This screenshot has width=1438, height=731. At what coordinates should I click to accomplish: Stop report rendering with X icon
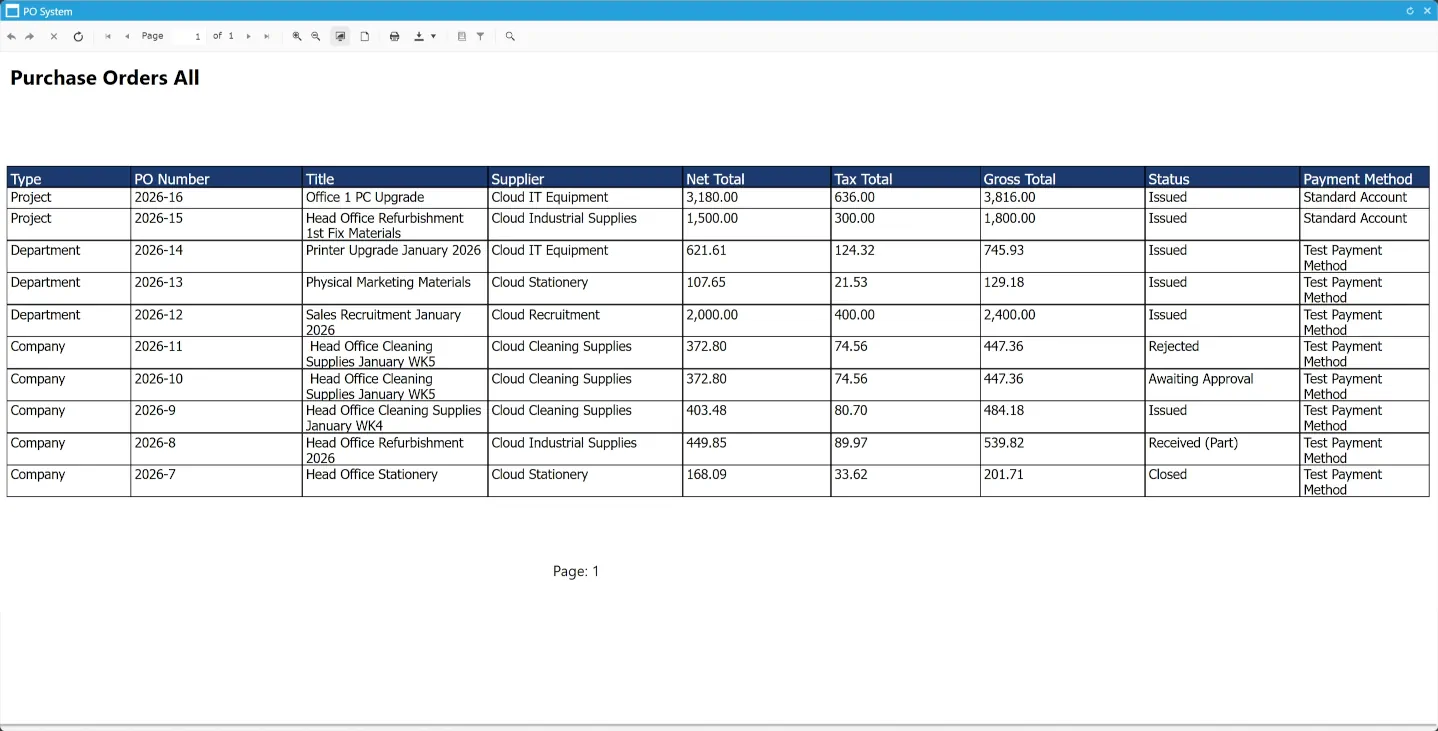(x=54, y=37)
